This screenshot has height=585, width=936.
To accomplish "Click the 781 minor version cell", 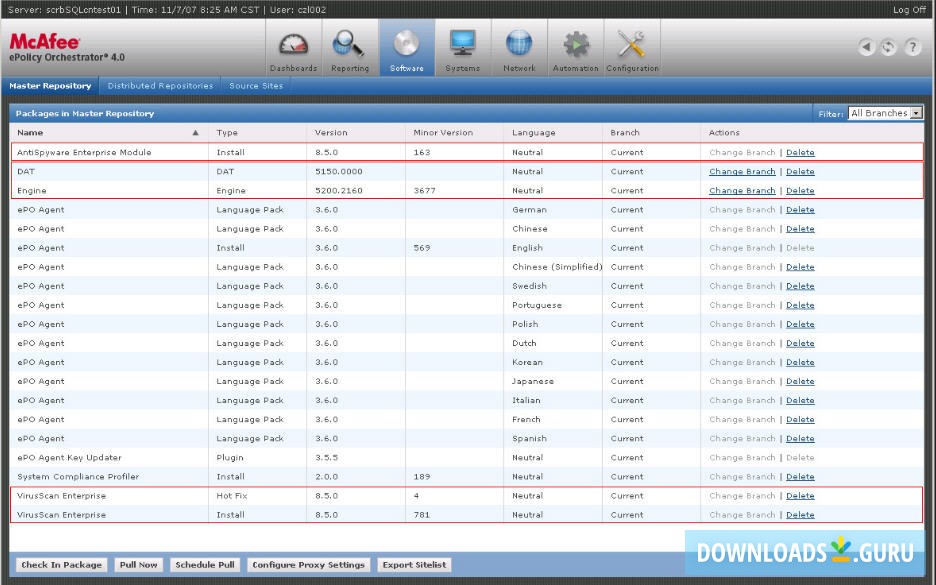I will (x=421, y=515).
